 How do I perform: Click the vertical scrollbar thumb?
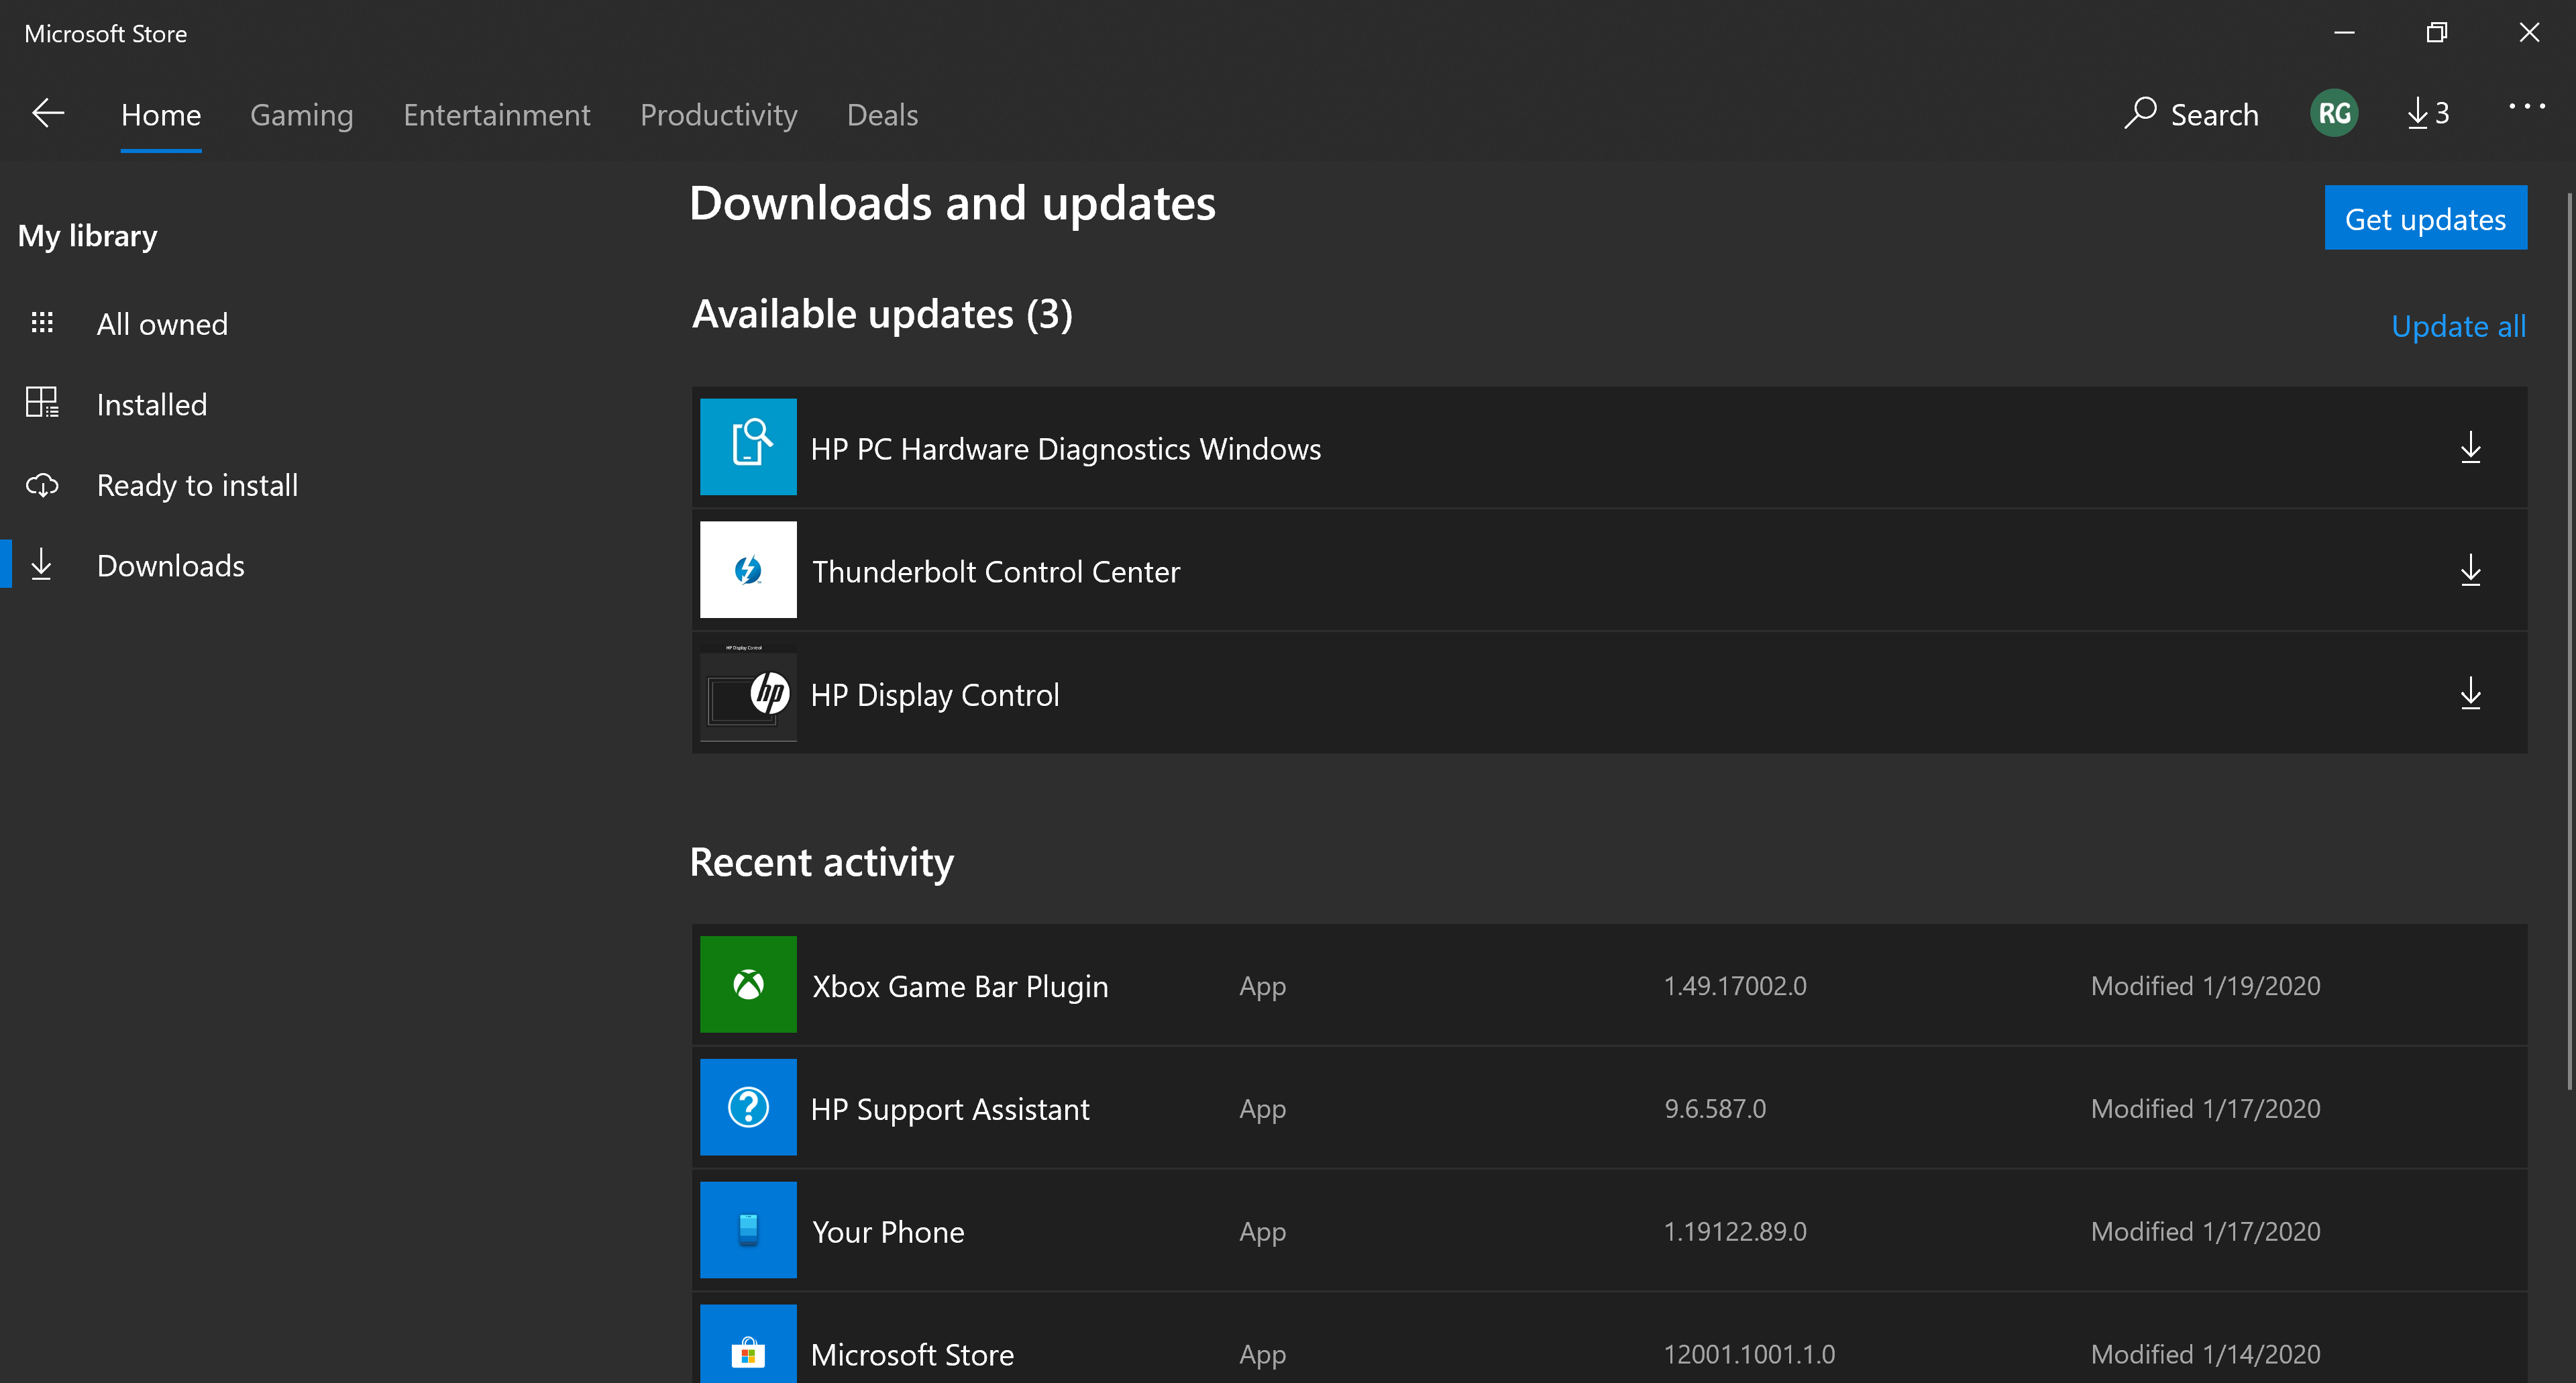pyautogui.click(x=2570, y=640)
